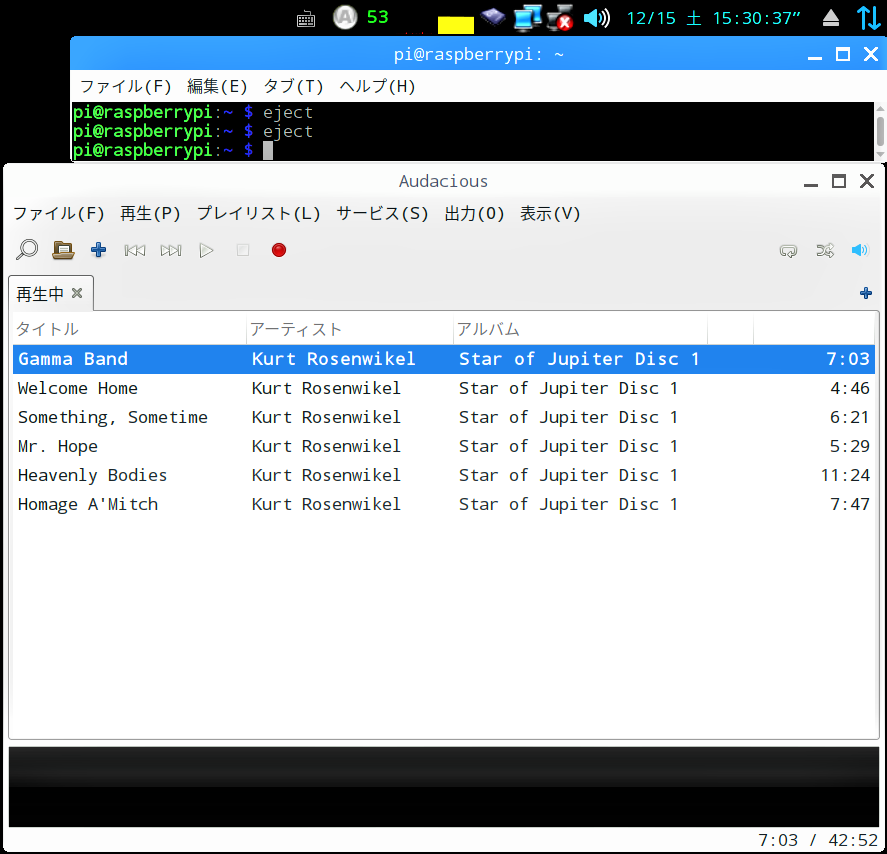Open the terminal ファイル(F) menu

126,87
